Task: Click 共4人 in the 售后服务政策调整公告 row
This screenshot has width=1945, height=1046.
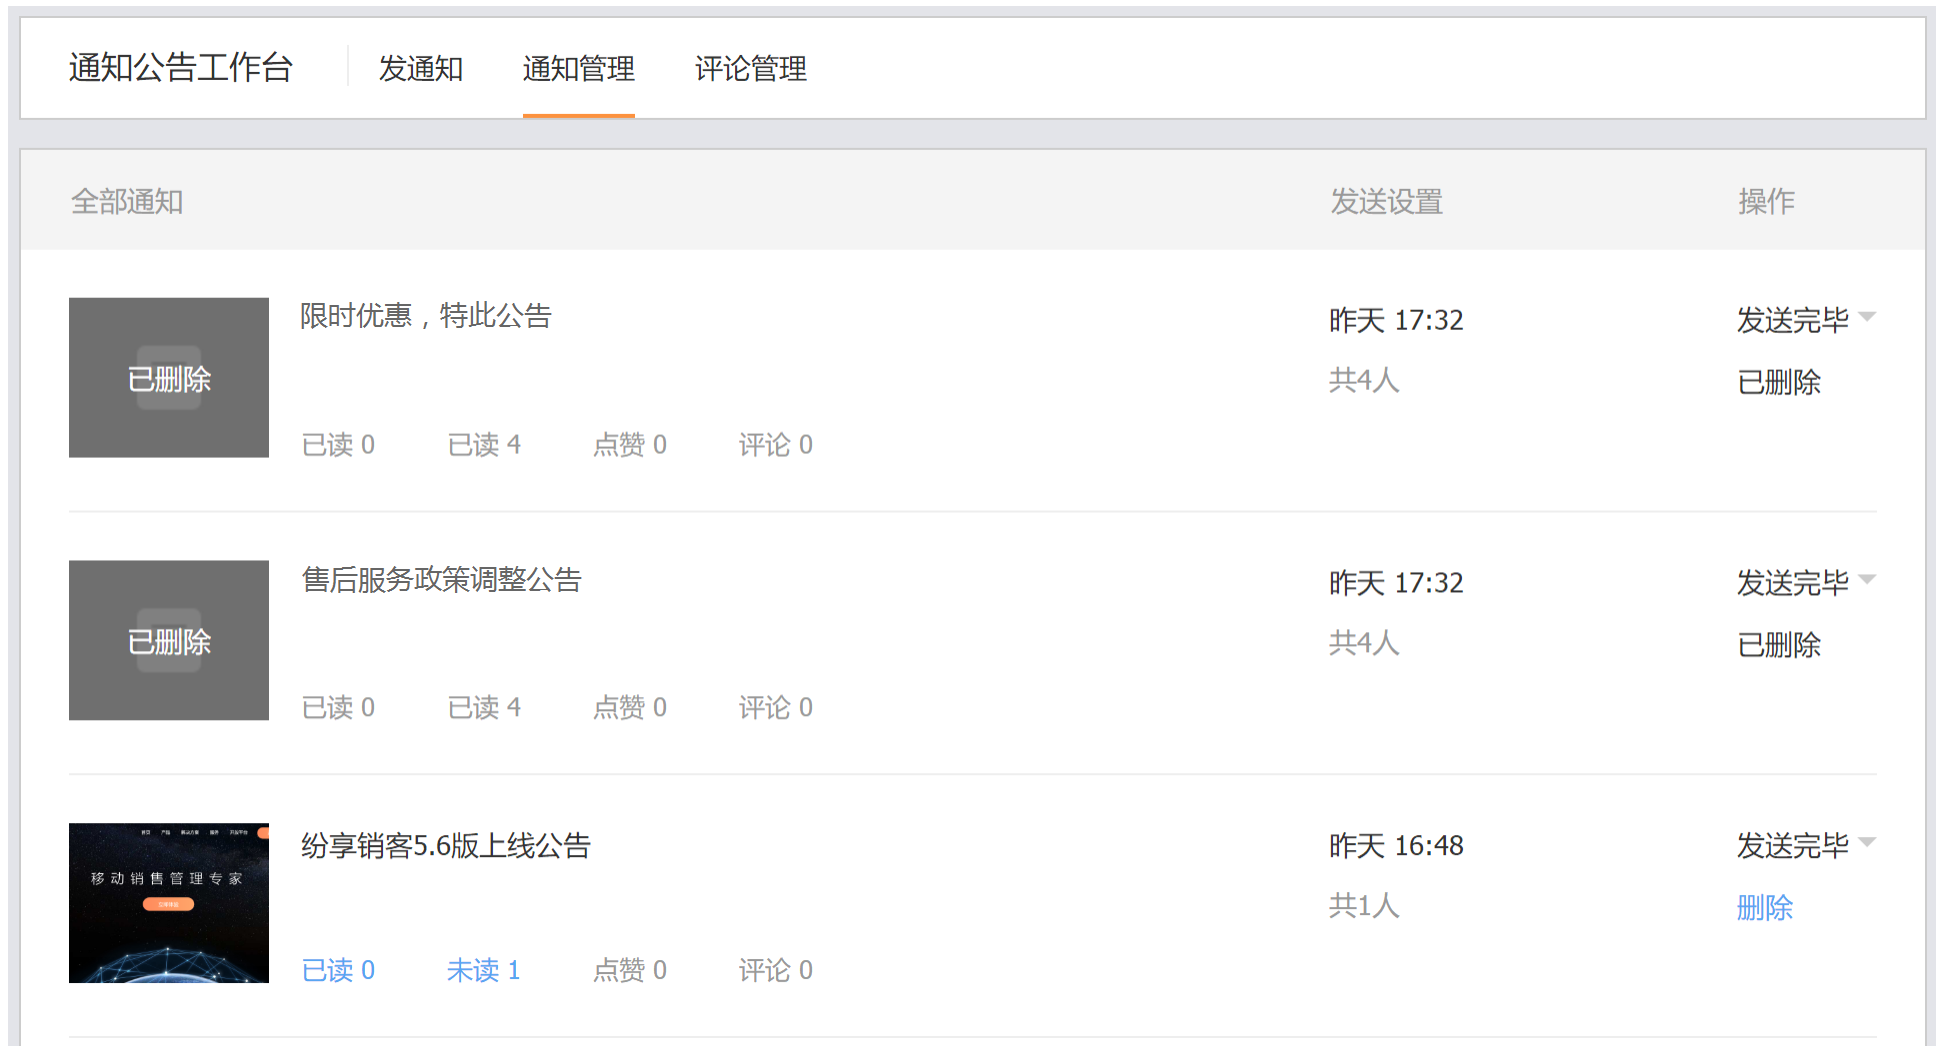Action: coord(1364,643)
